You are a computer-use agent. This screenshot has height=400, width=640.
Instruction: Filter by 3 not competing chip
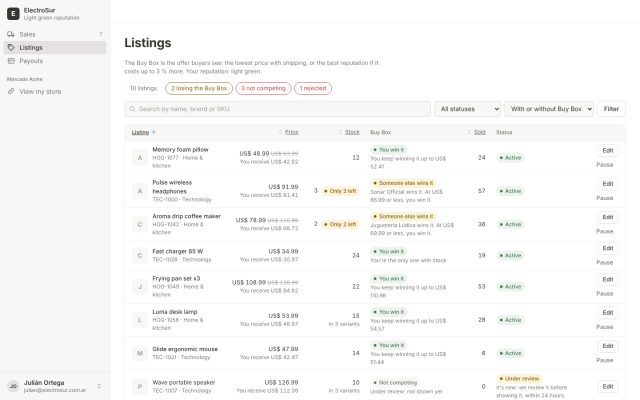263,88
